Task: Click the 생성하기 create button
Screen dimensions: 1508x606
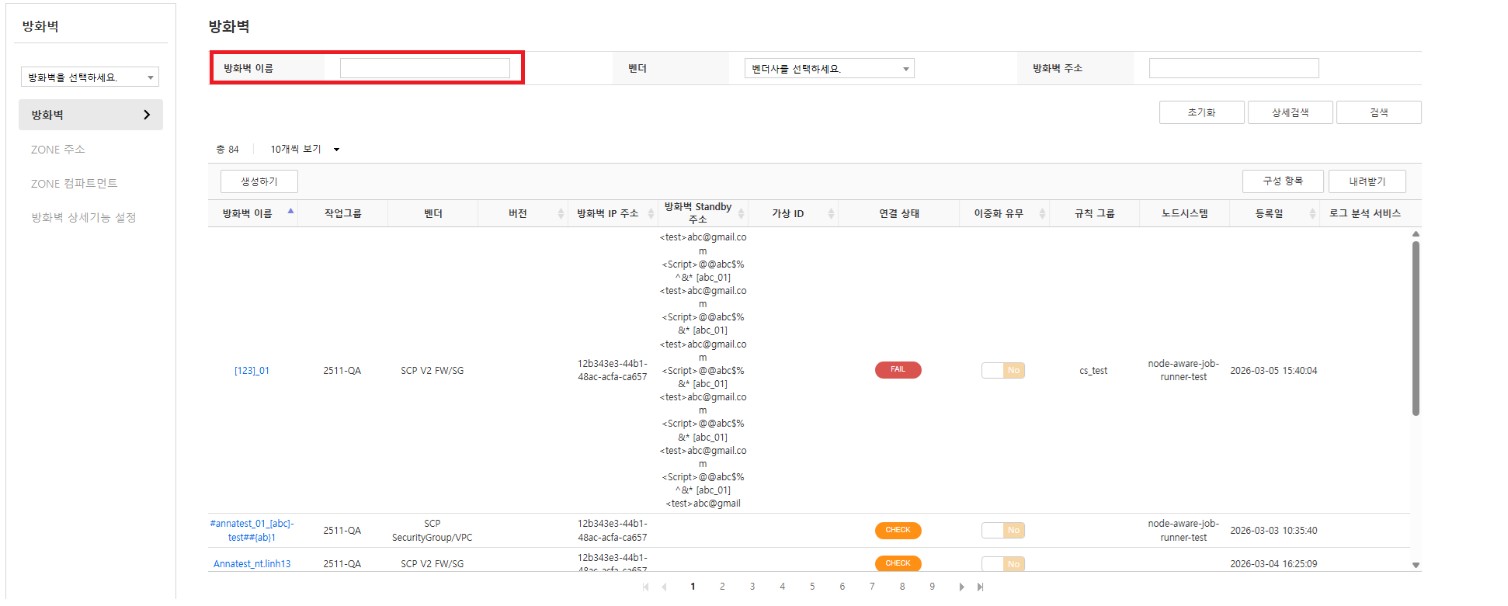Action: click(259, 181)
